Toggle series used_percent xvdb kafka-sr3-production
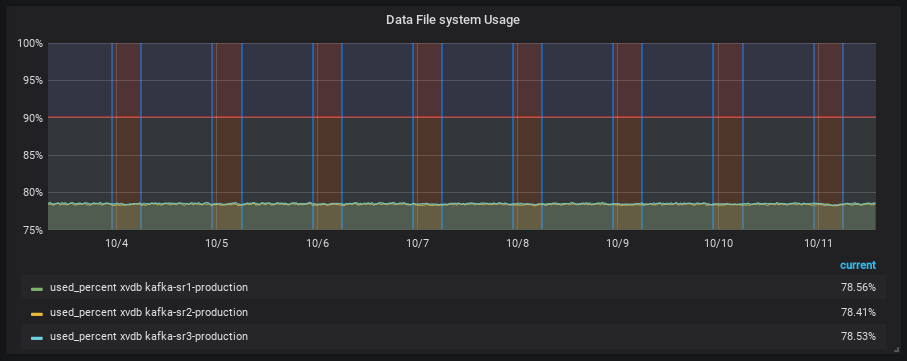907x361 pixels. [149, 337]
